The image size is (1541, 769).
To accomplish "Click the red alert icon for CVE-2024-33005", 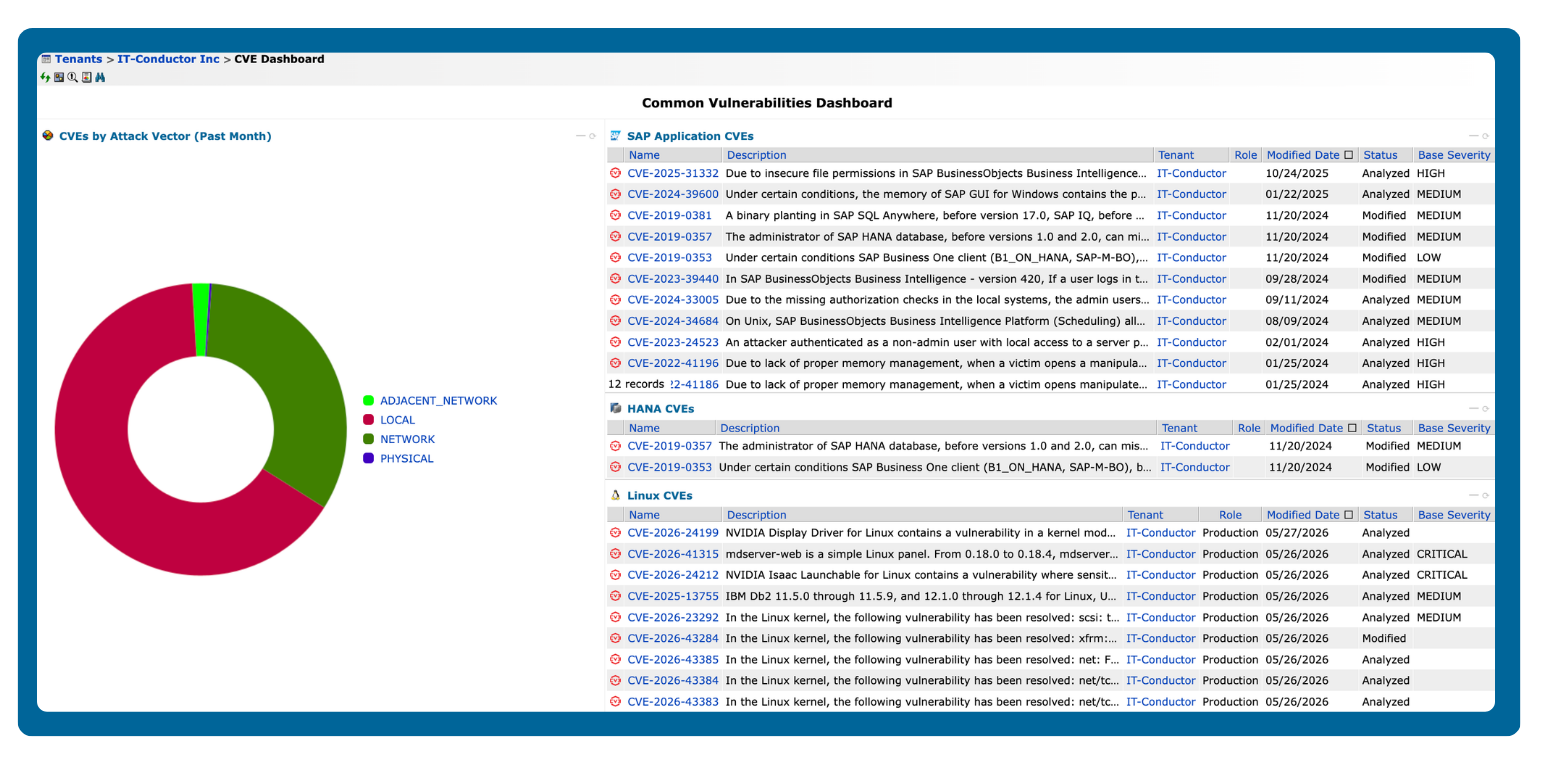I will click(x=616, y=300).
